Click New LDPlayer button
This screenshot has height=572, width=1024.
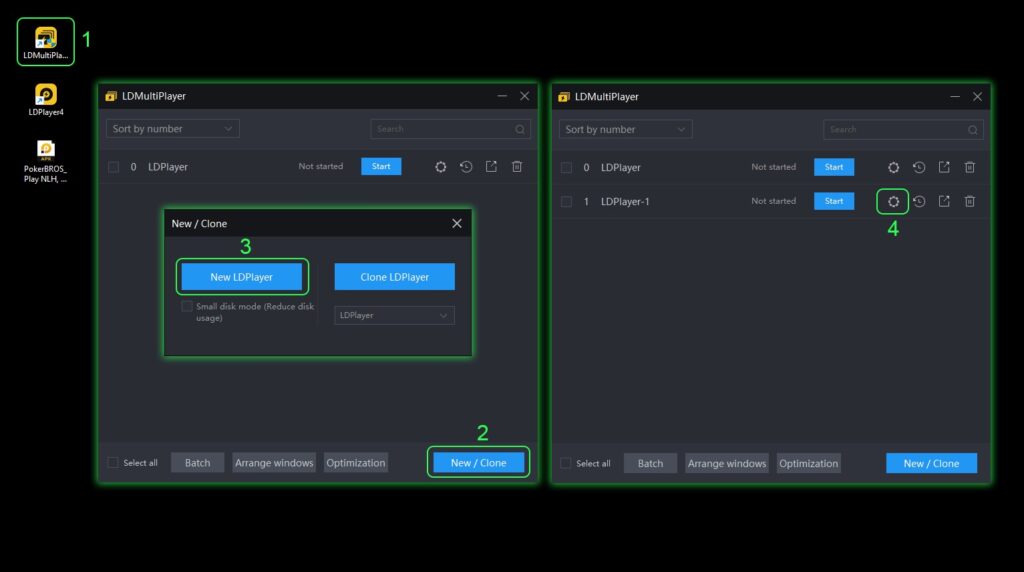(242, 277)
